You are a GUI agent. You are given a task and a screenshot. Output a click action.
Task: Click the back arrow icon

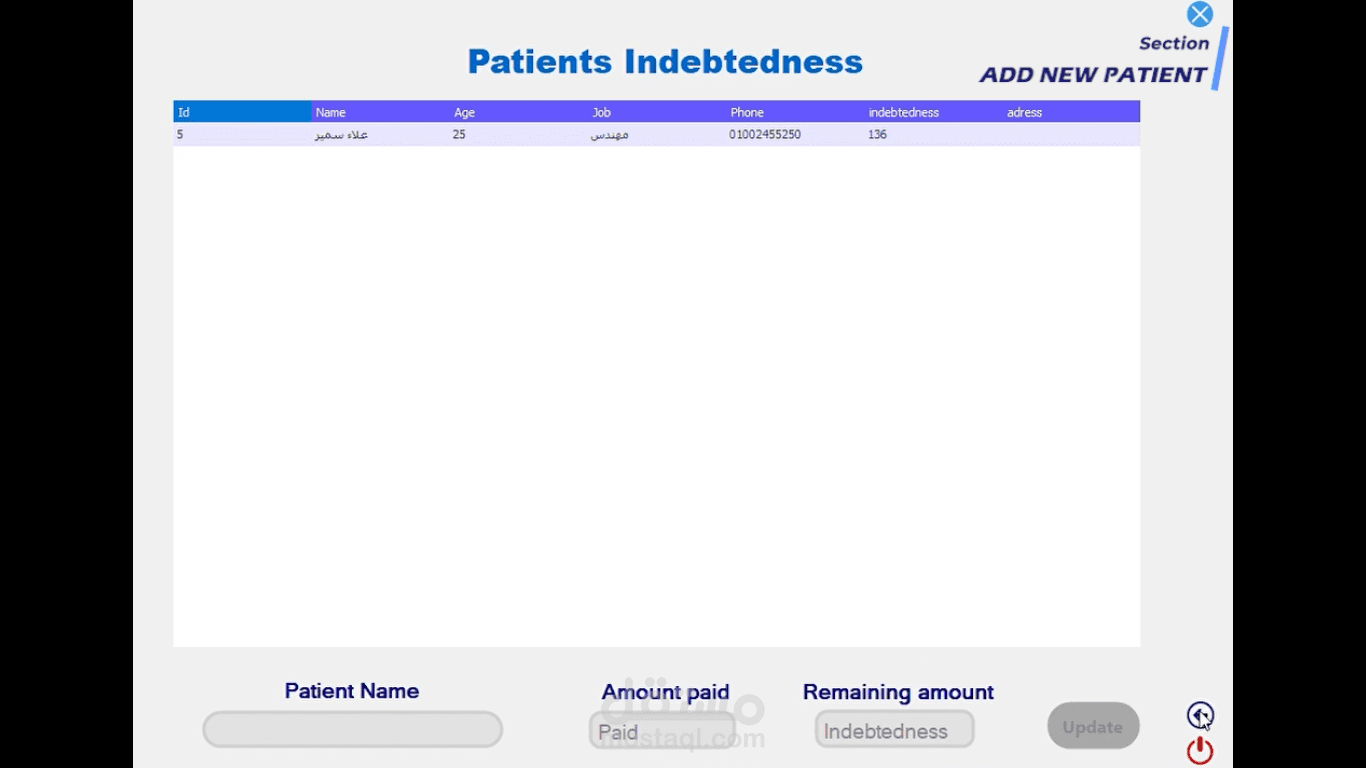[1200, 715]
